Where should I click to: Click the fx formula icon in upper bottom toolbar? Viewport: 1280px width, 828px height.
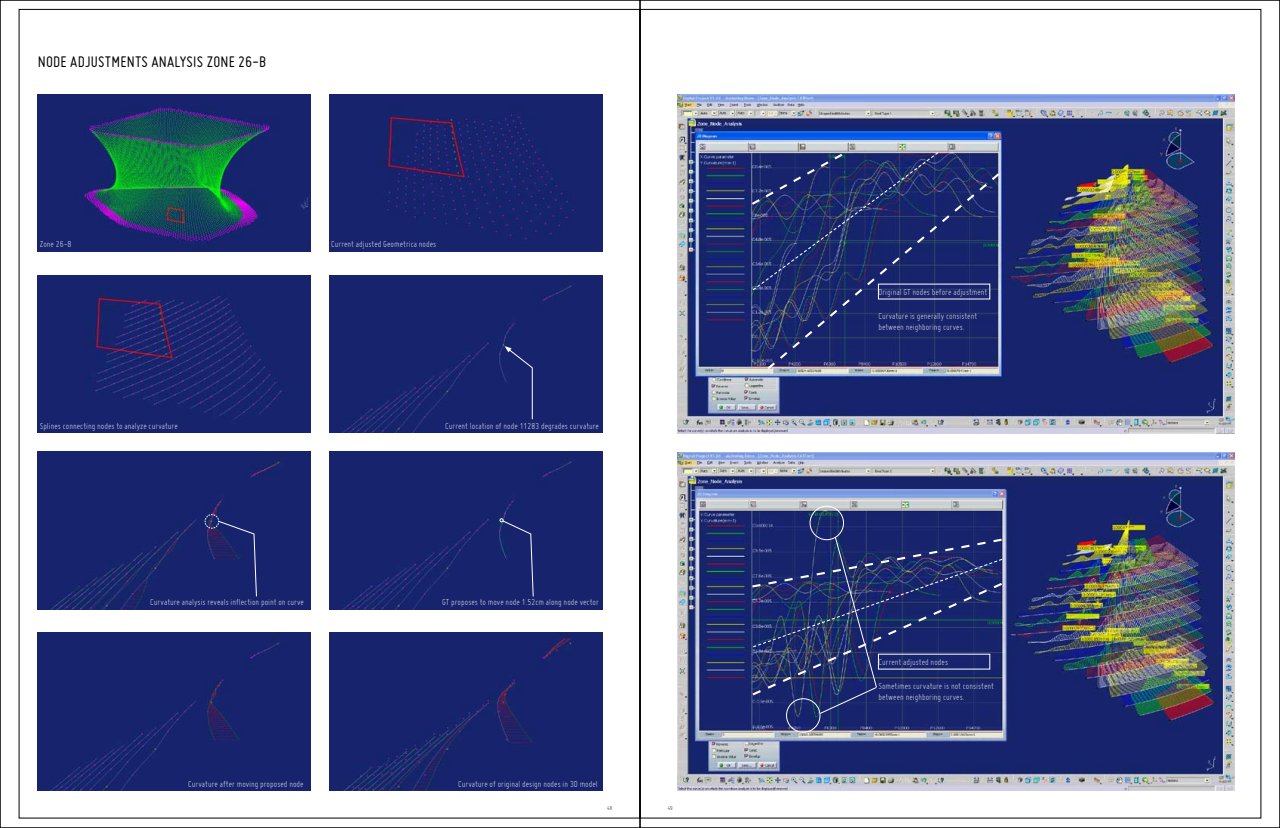click(700, 421)
